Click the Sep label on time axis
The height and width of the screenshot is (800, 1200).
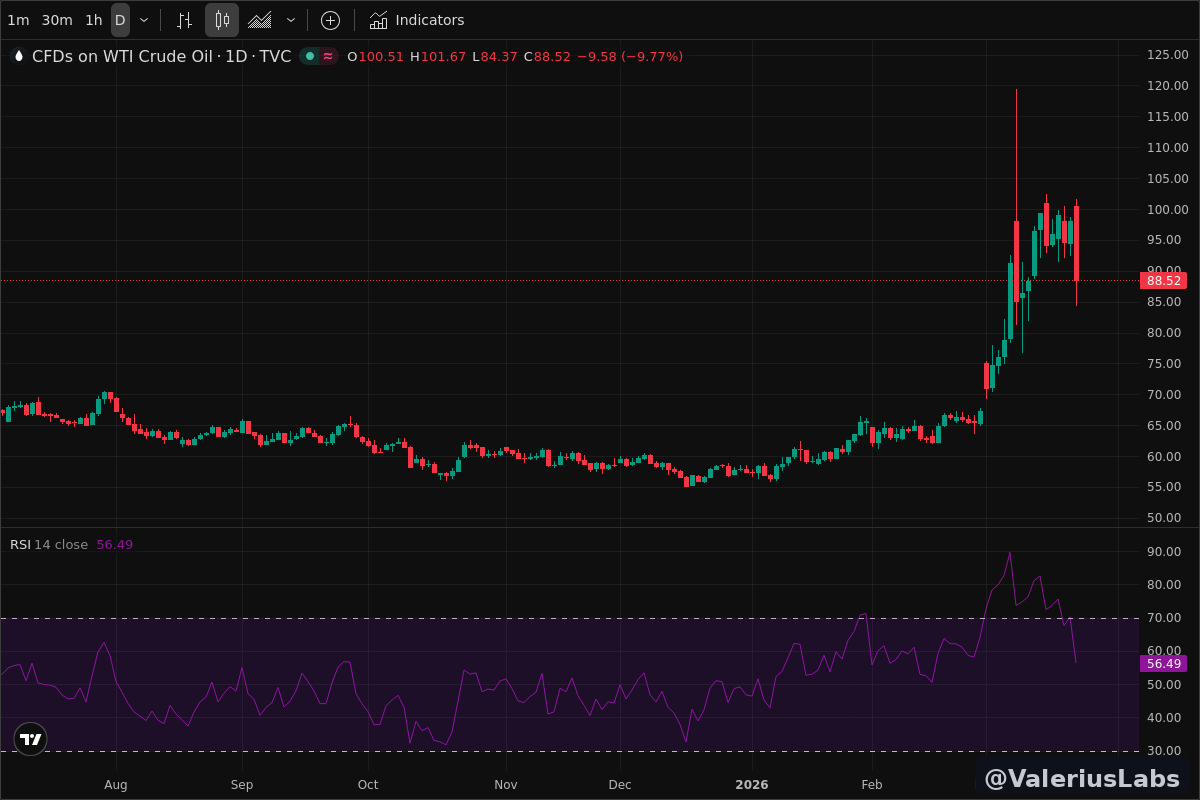pos(242,785)
